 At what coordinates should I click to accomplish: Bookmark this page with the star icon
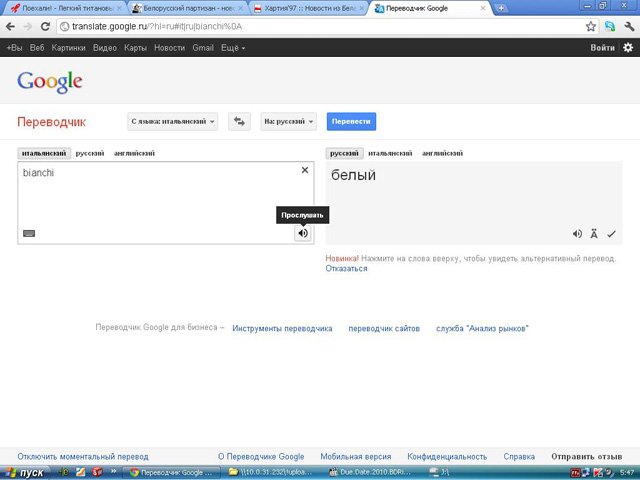590,27
